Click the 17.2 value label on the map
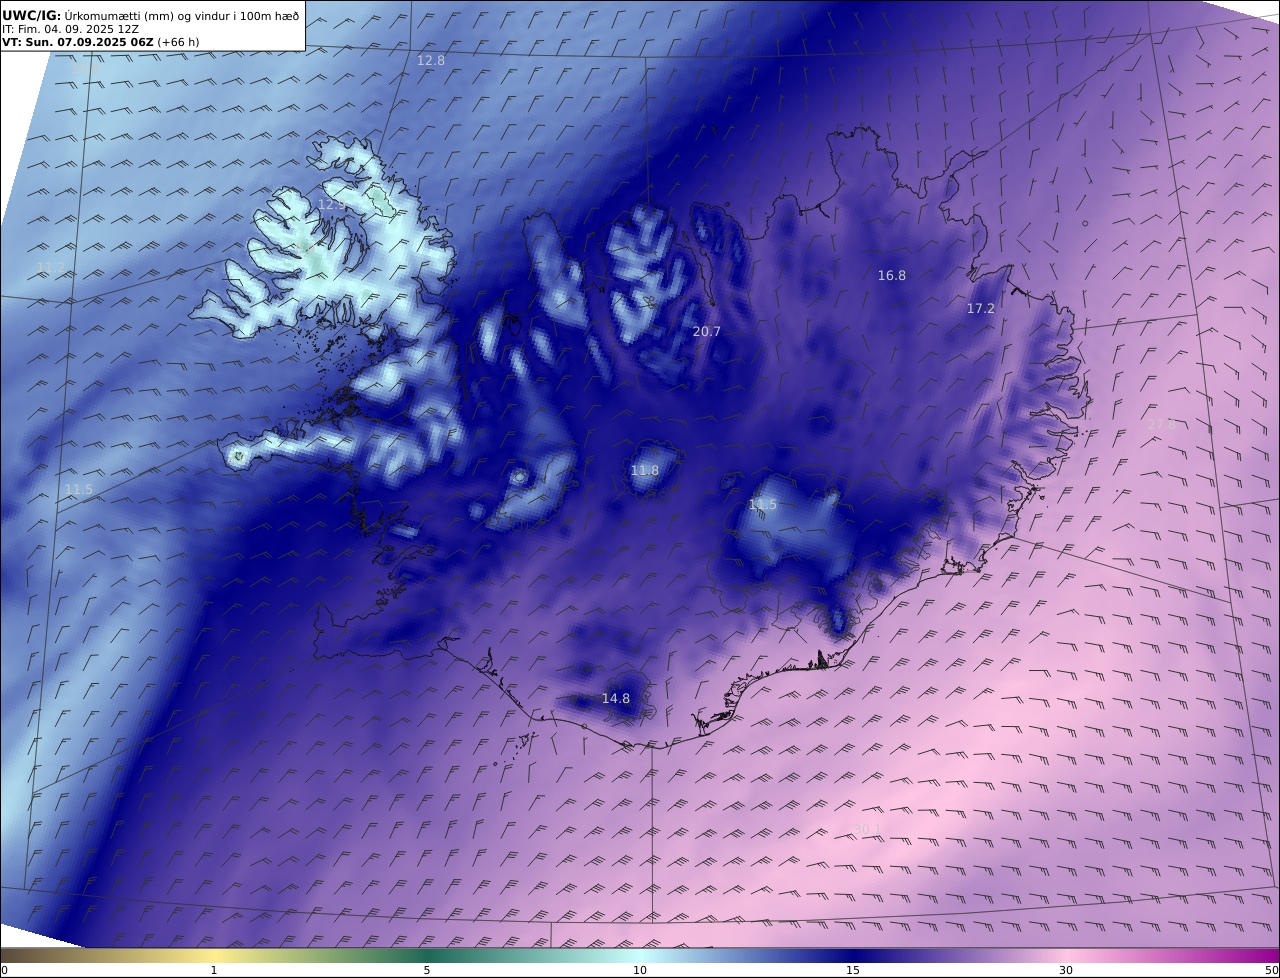Viewport: 1280px width, 978px height. point(980,309)
